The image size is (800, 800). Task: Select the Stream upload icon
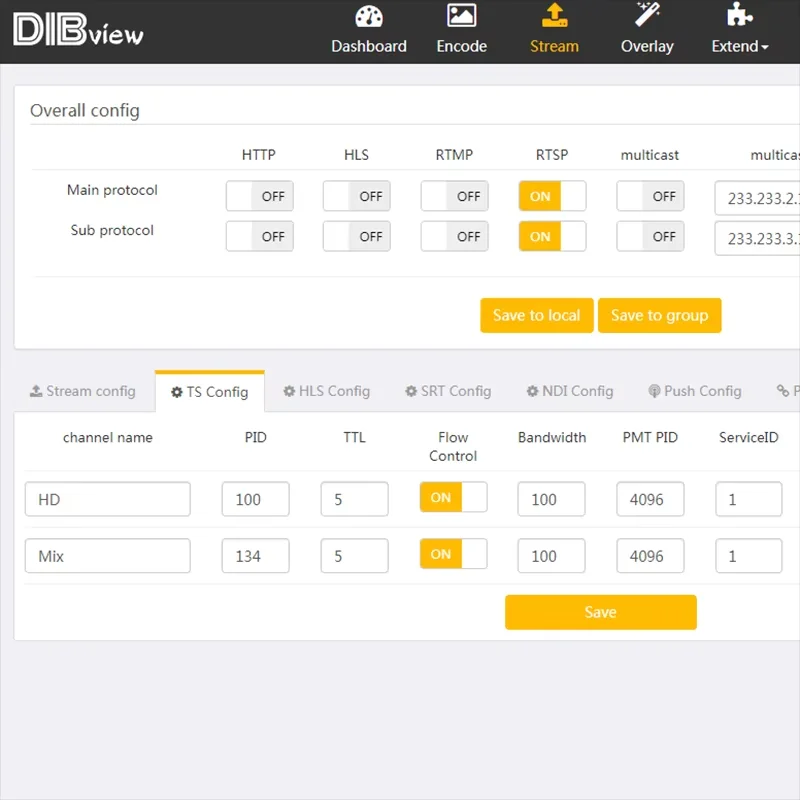pyautogui.click(x=554, y=15)
